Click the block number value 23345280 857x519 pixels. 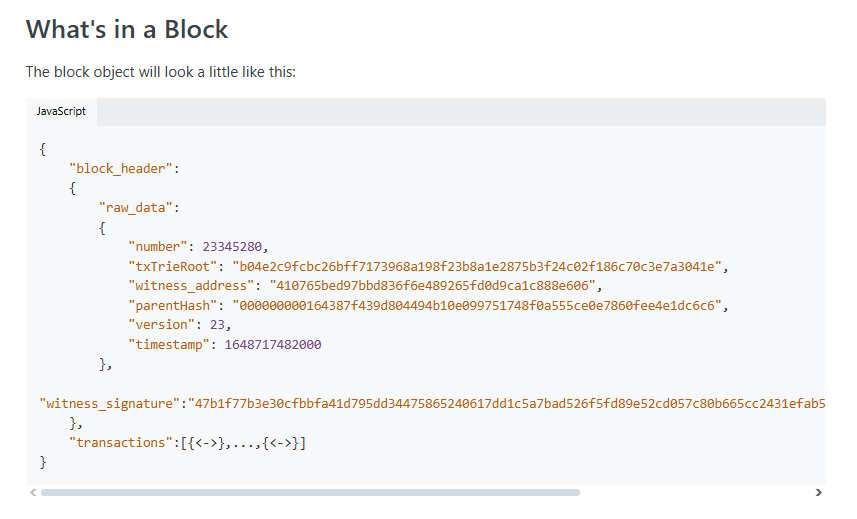pos(234,246)
